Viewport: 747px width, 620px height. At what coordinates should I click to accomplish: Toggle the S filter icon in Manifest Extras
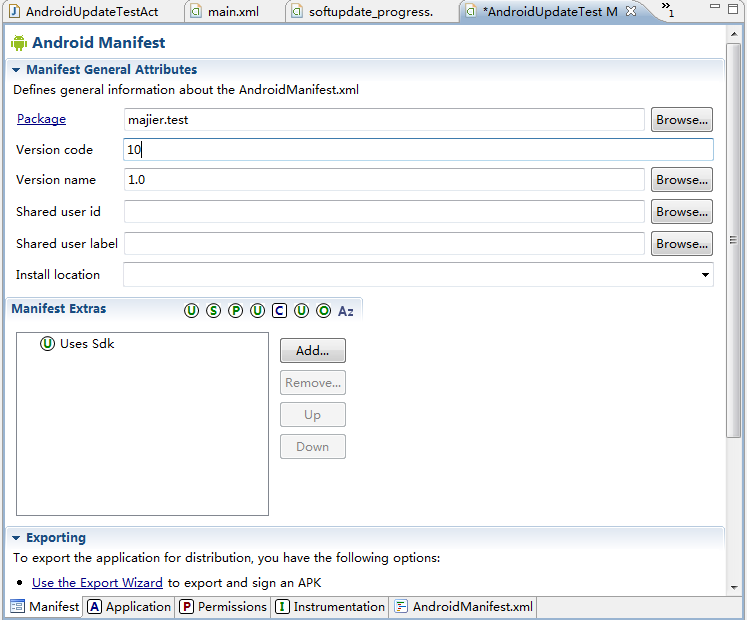[x=213, y=311]
